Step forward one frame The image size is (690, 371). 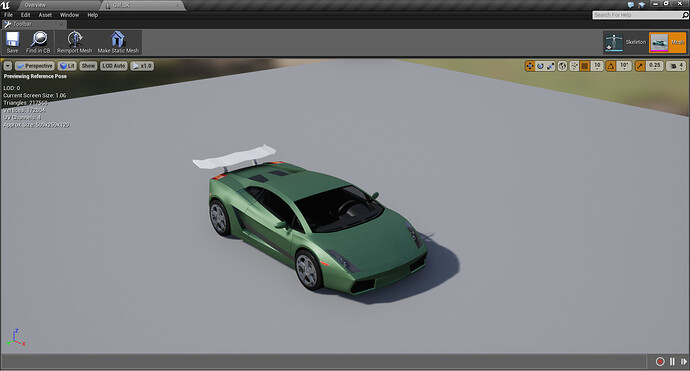tap(683, 361)
